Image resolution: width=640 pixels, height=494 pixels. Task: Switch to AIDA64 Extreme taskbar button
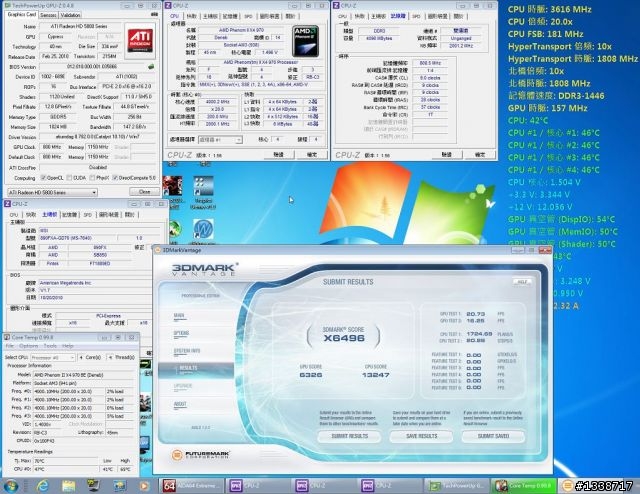coord(192,485)
